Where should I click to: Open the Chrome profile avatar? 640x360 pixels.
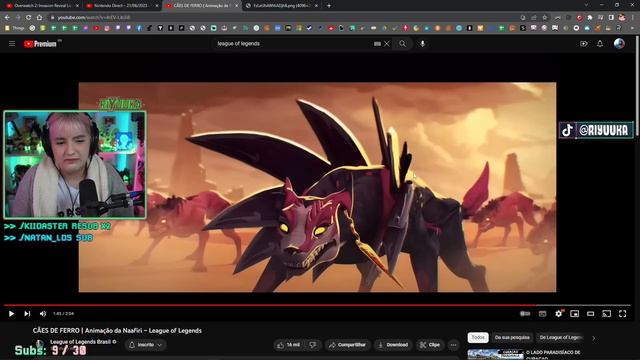pos(622,17)
